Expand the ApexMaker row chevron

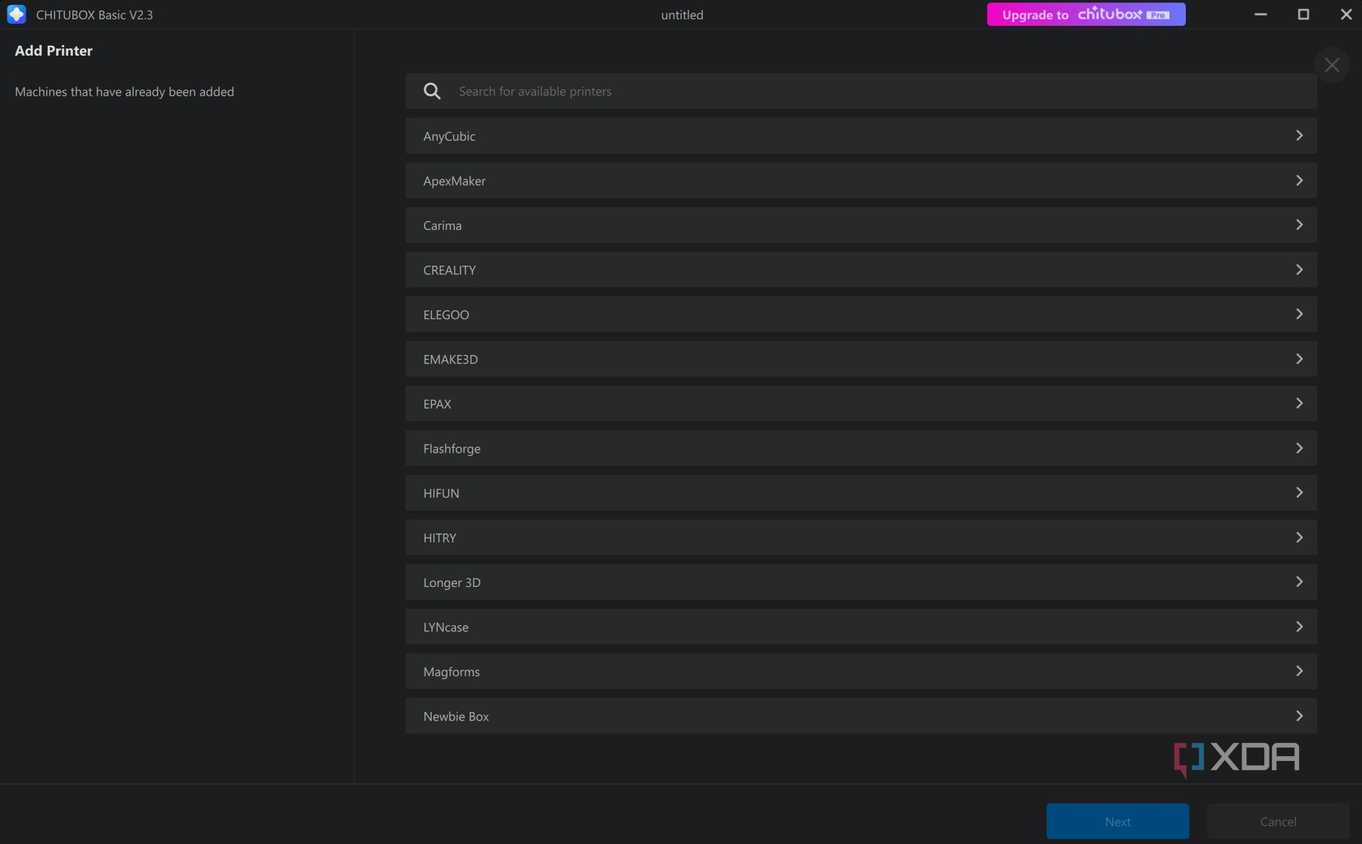pyautogui.click(x=1299, y=181)
